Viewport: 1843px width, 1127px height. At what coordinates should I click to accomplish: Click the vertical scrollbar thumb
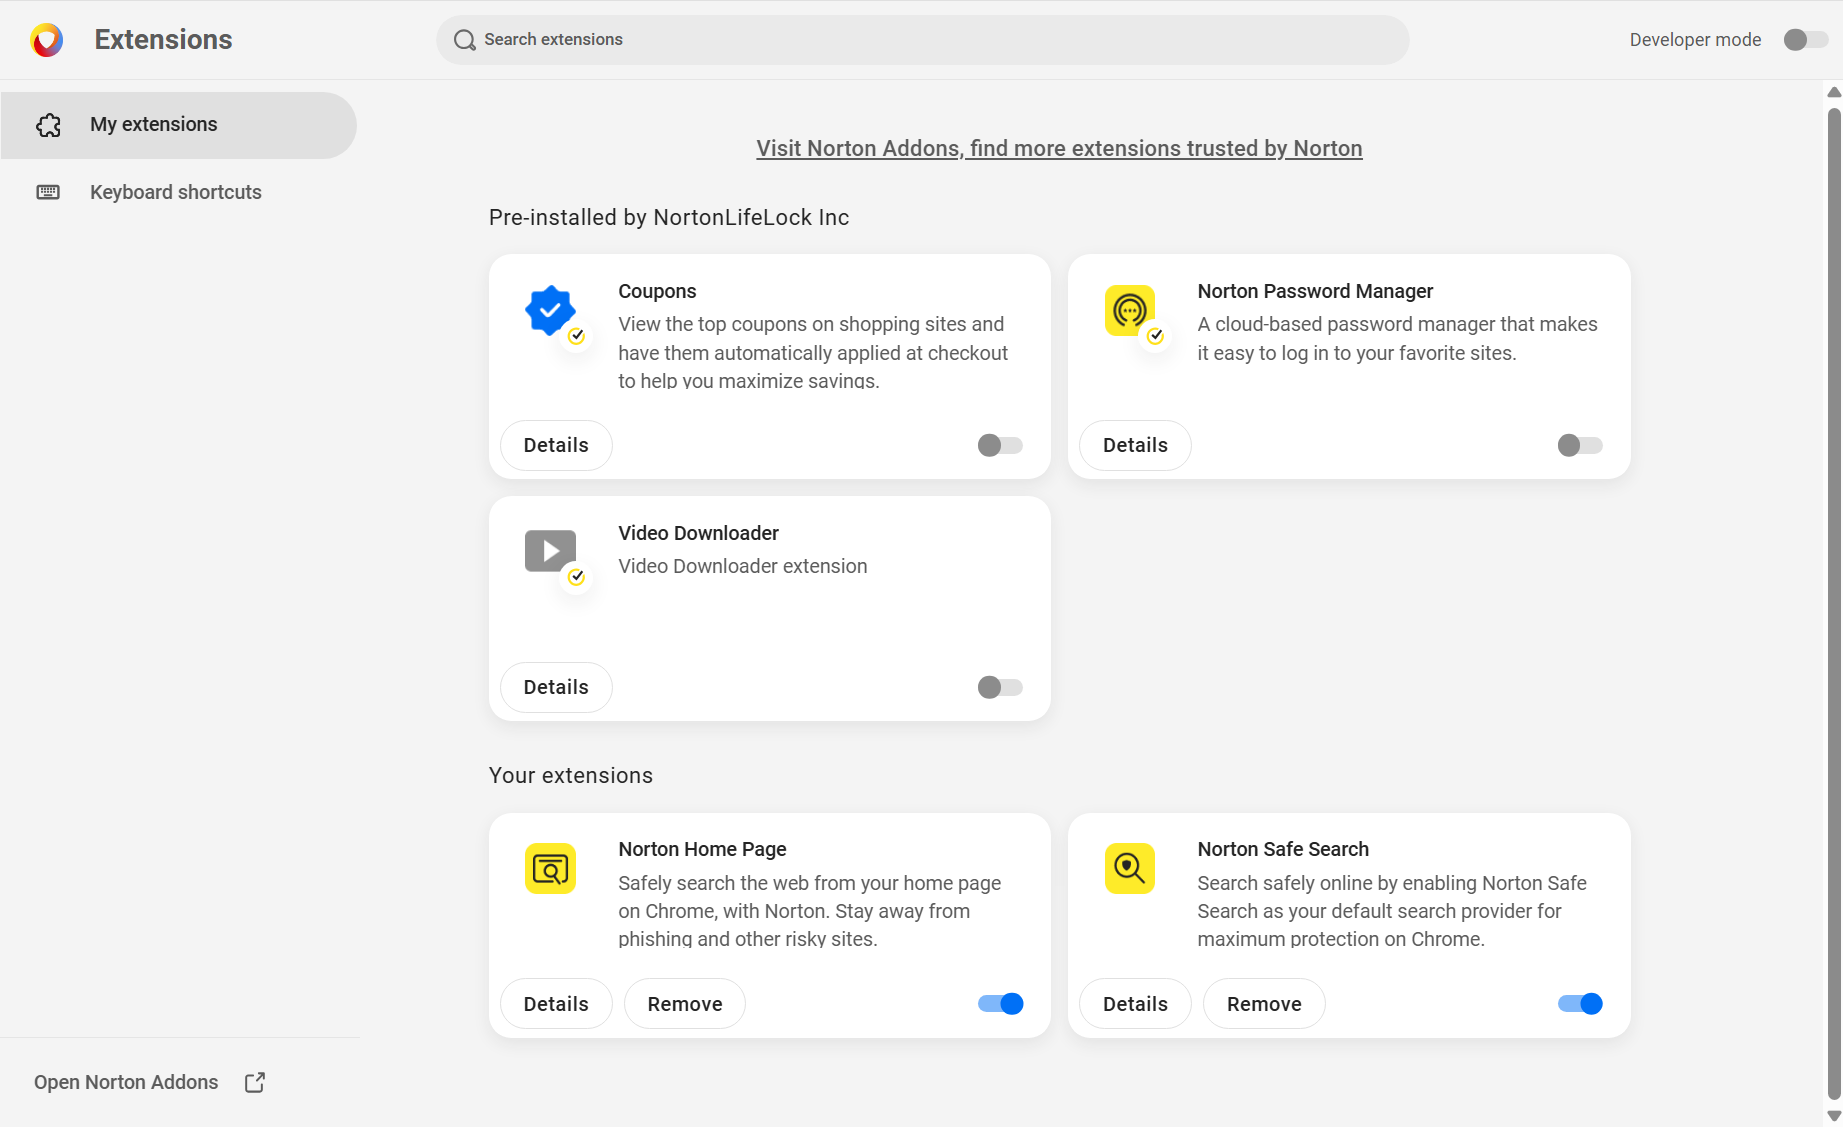(1834, 602)
